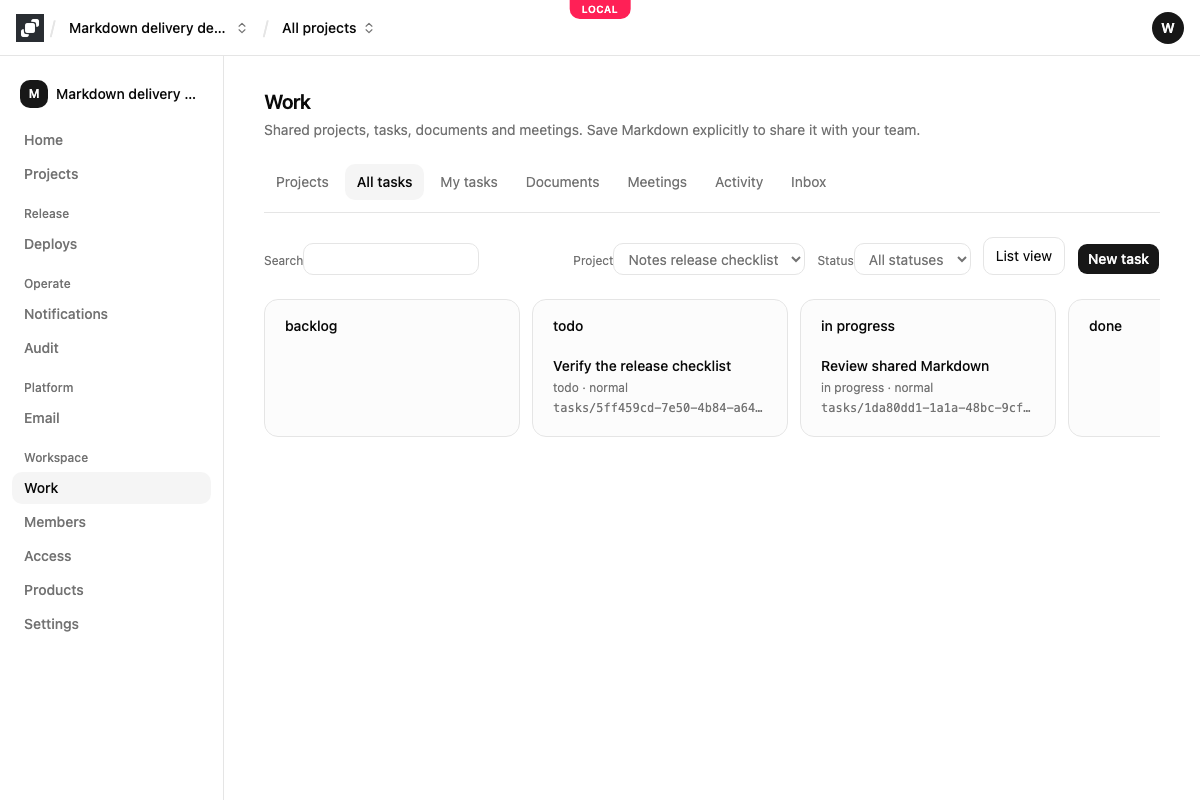Select Work in the sidebar
This screenshot has height=800, width=1200.
[111, 488]
